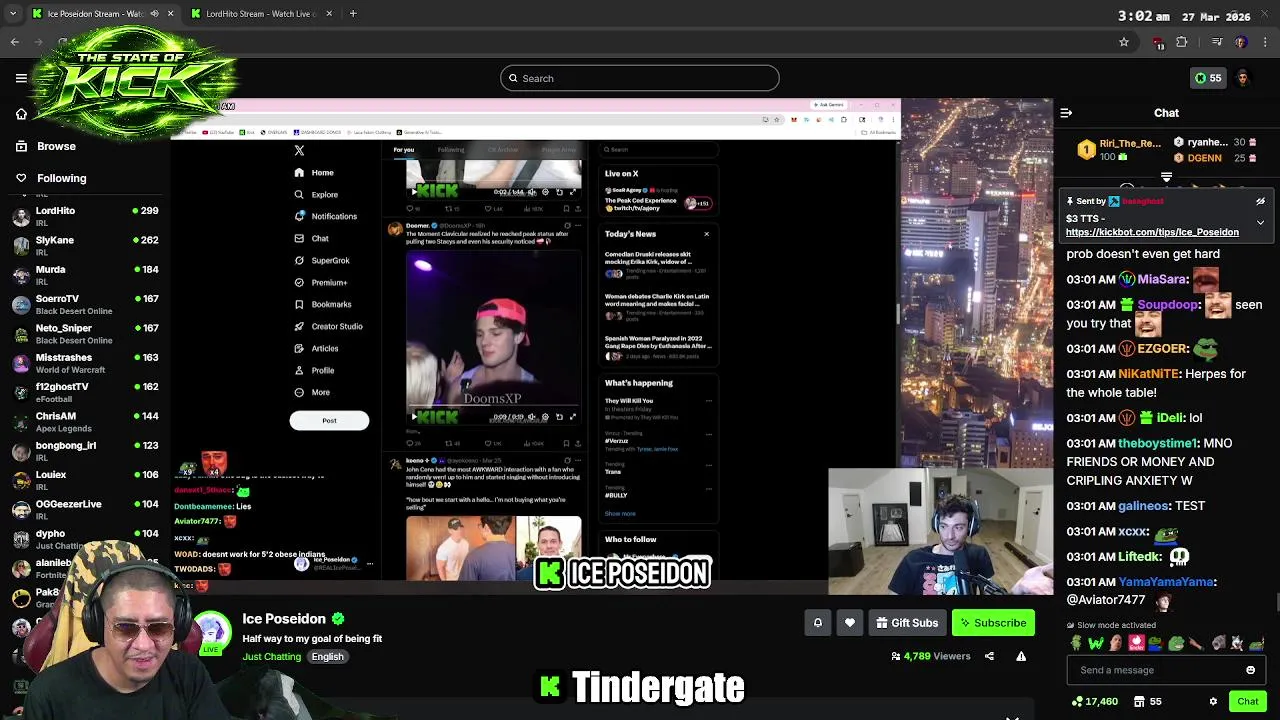Open user avatar menu in Kick header
Image resolution: width=1280 pixels, height=720 pixels.
coord(1242,78)
